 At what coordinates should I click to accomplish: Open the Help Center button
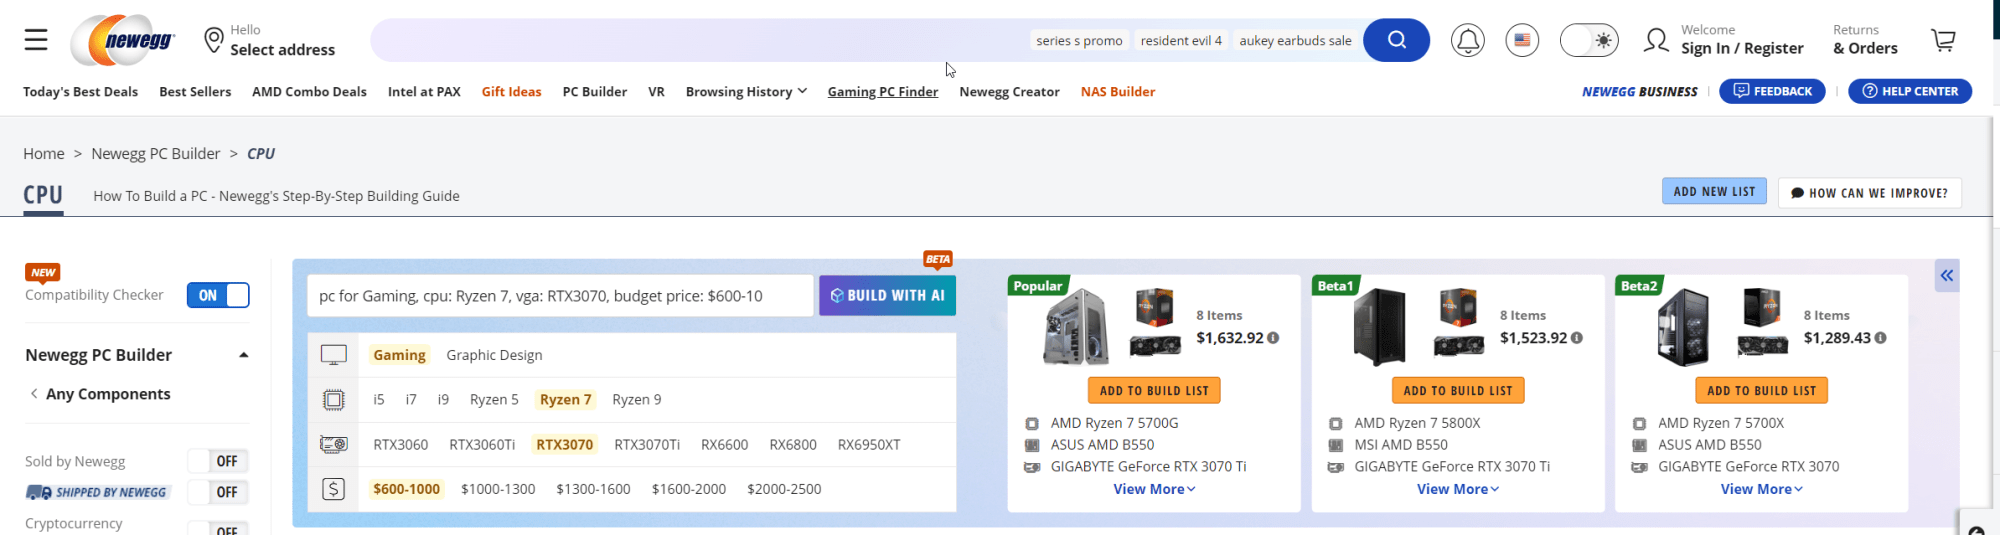pos(1910,91)
